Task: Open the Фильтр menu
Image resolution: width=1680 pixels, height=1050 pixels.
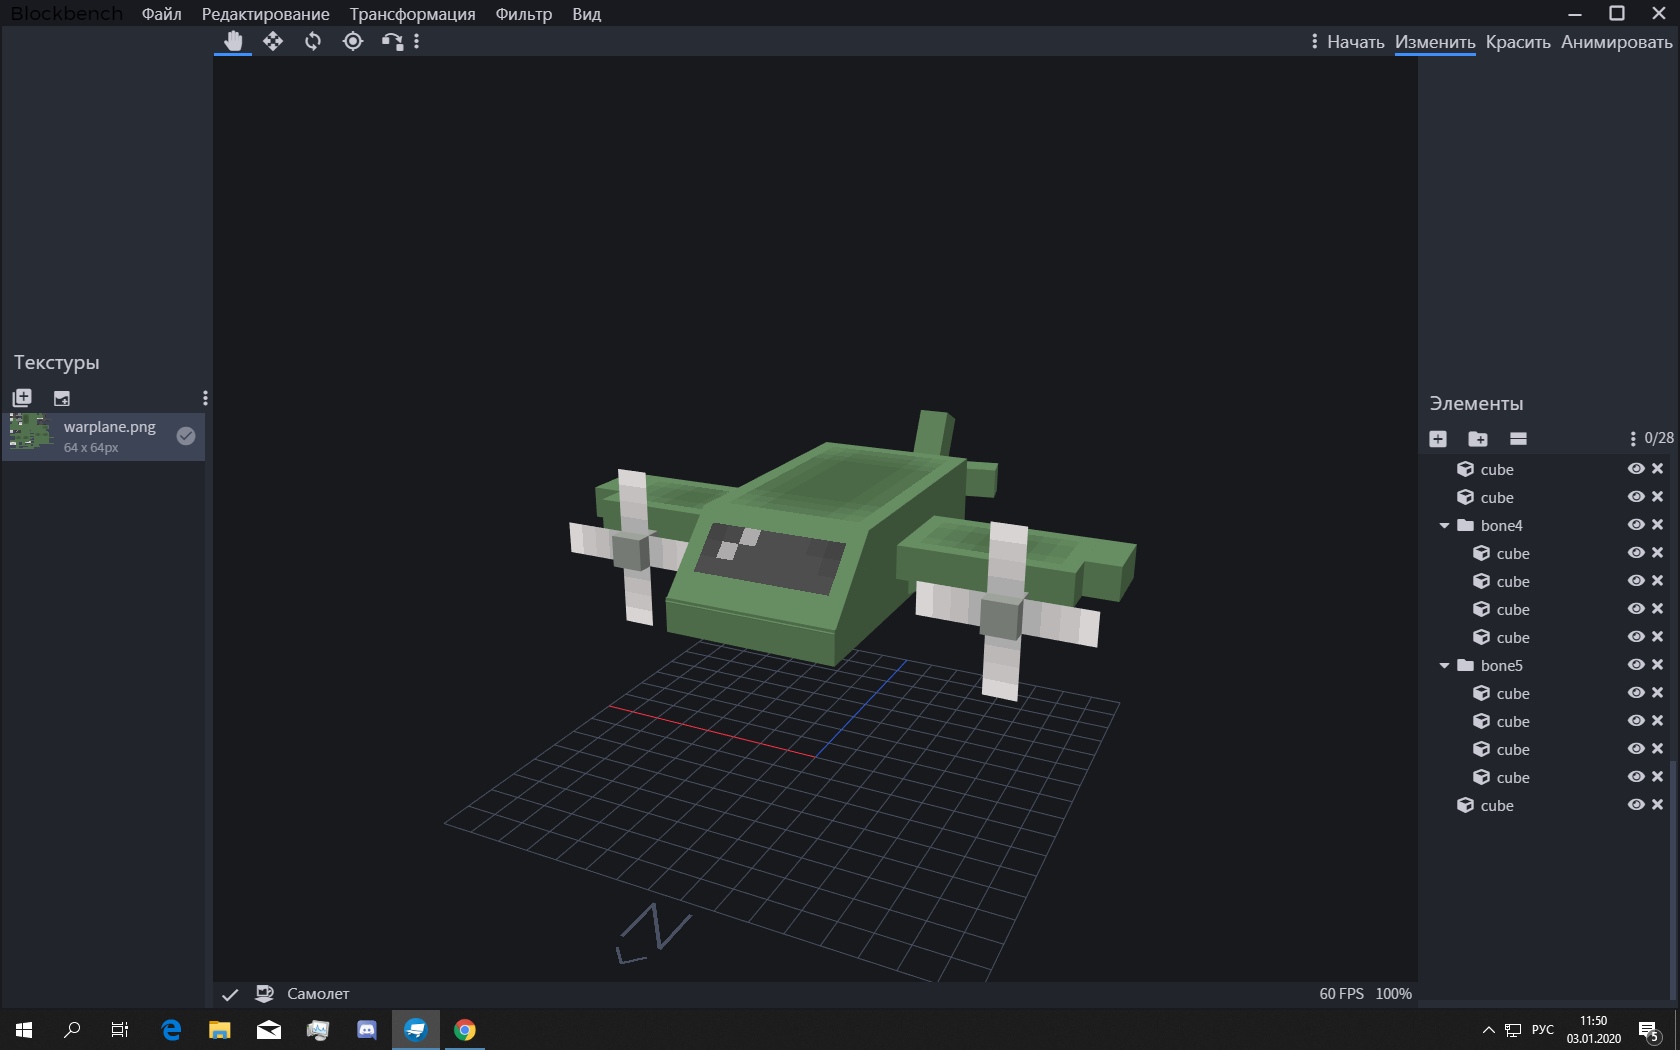Action: click(x=524, y=14)
